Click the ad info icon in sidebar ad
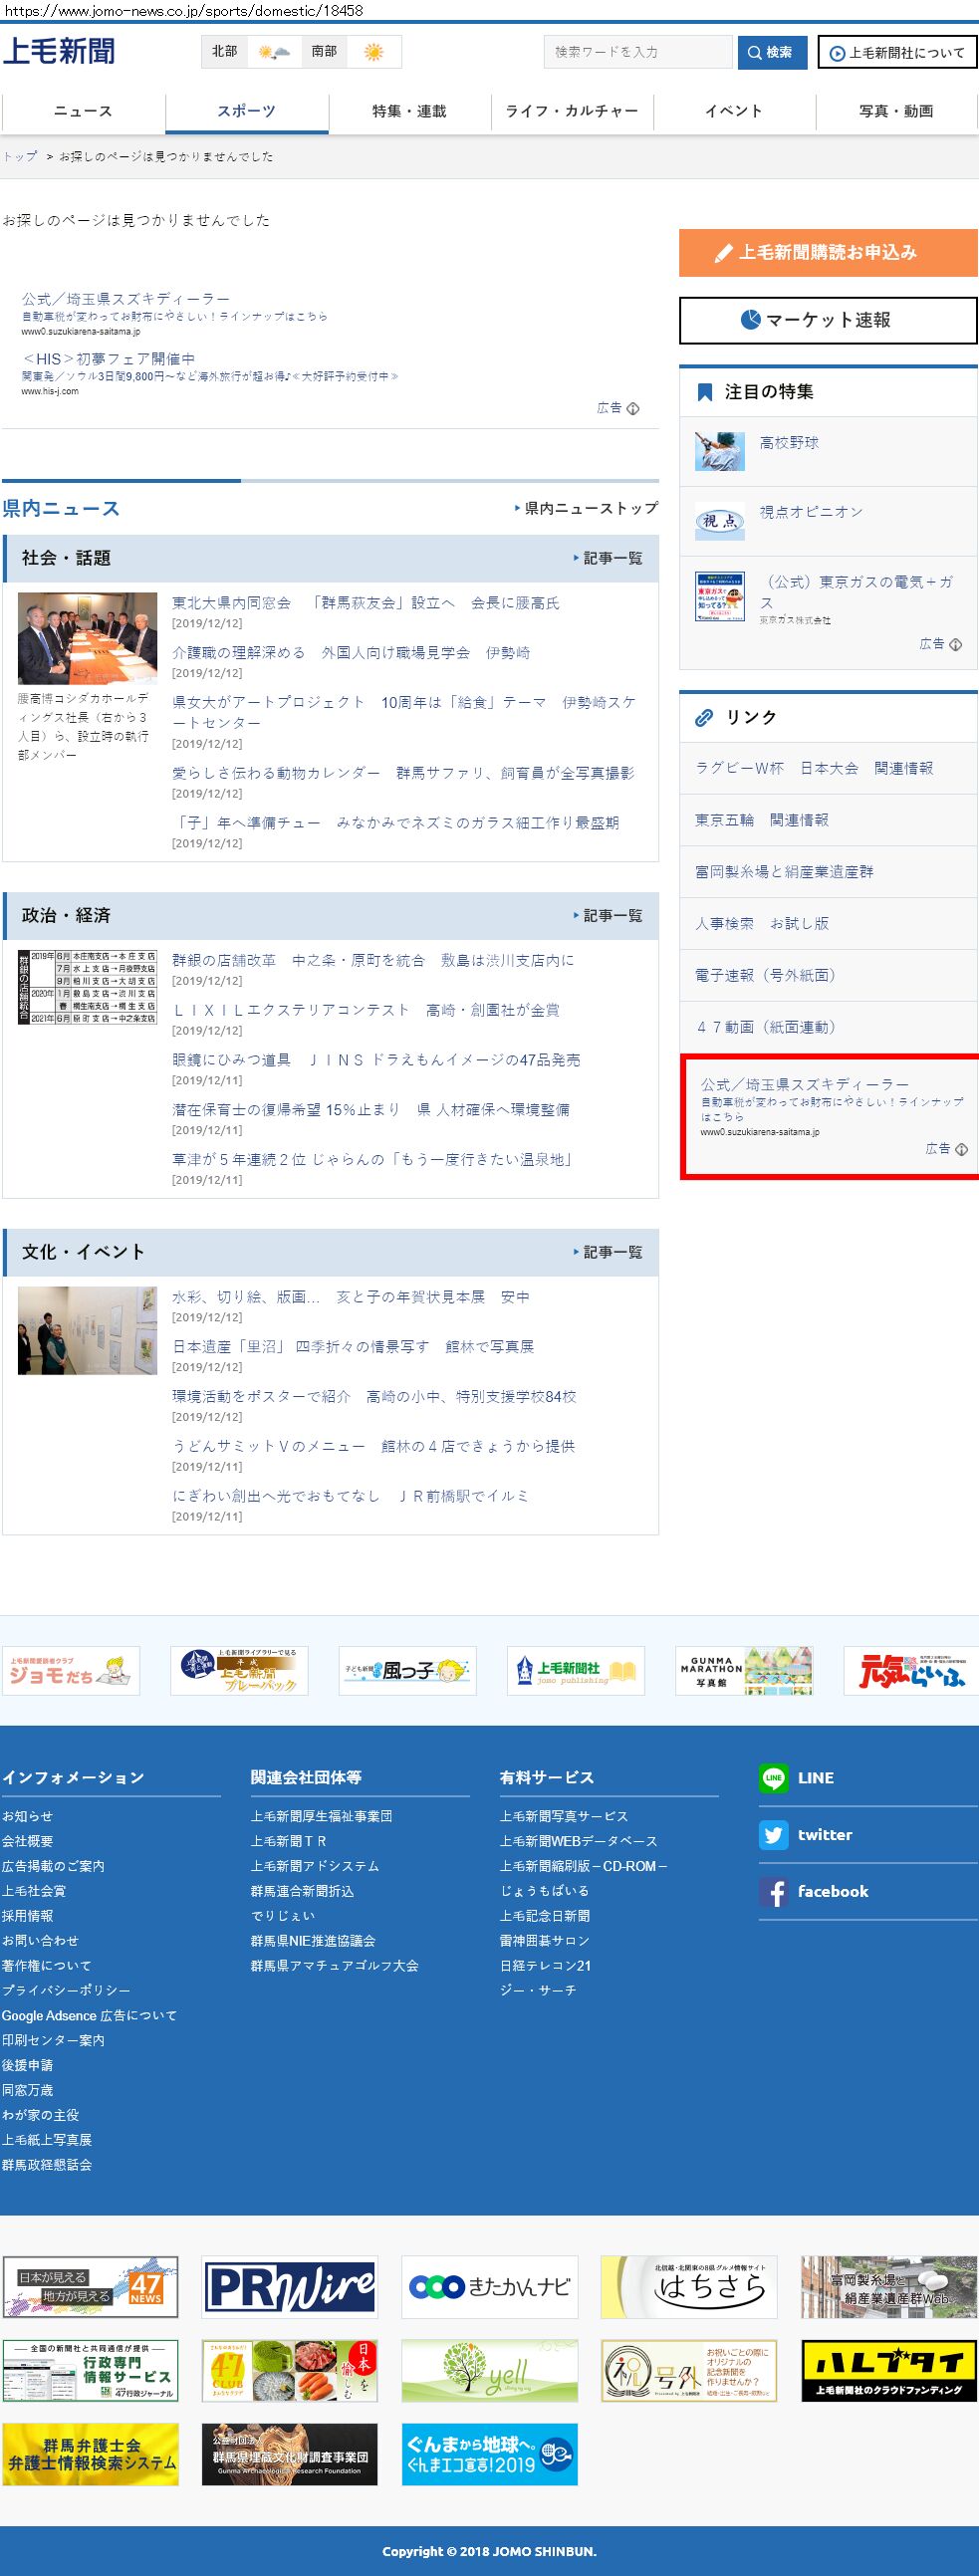979x2576 pixels. pos(961,1149)
